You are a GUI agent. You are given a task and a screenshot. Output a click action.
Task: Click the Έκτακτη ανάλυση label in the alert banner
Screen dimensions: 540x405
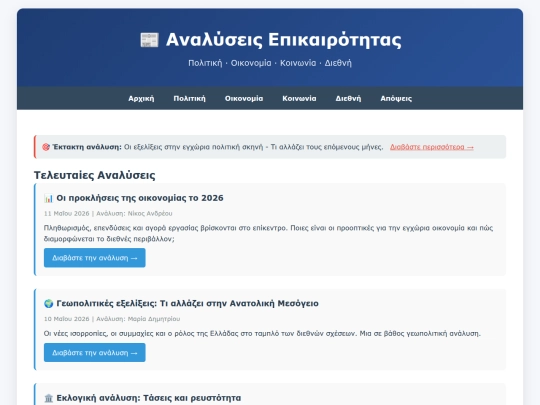pyautogui.click(x=87, y=147)
